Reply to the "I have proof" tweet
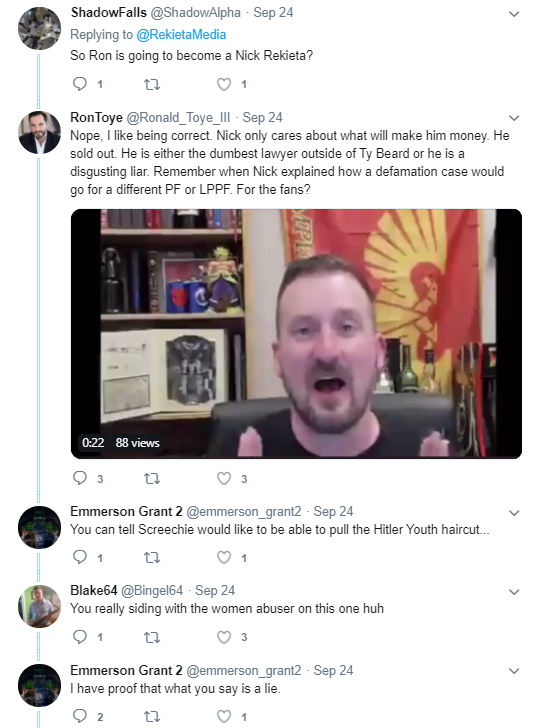The image size is (538, 728). tap(80, 716)
